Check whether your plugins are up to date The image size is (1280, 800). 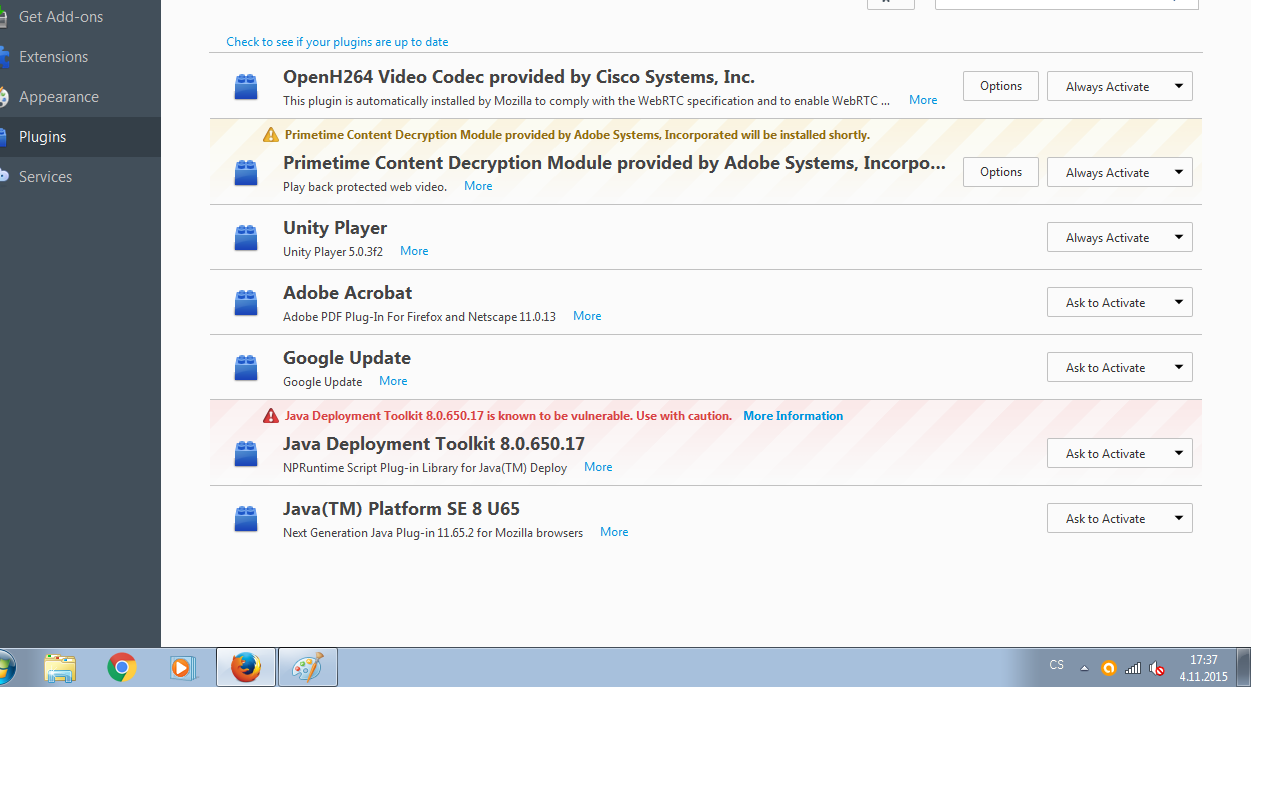click(337, 42)
